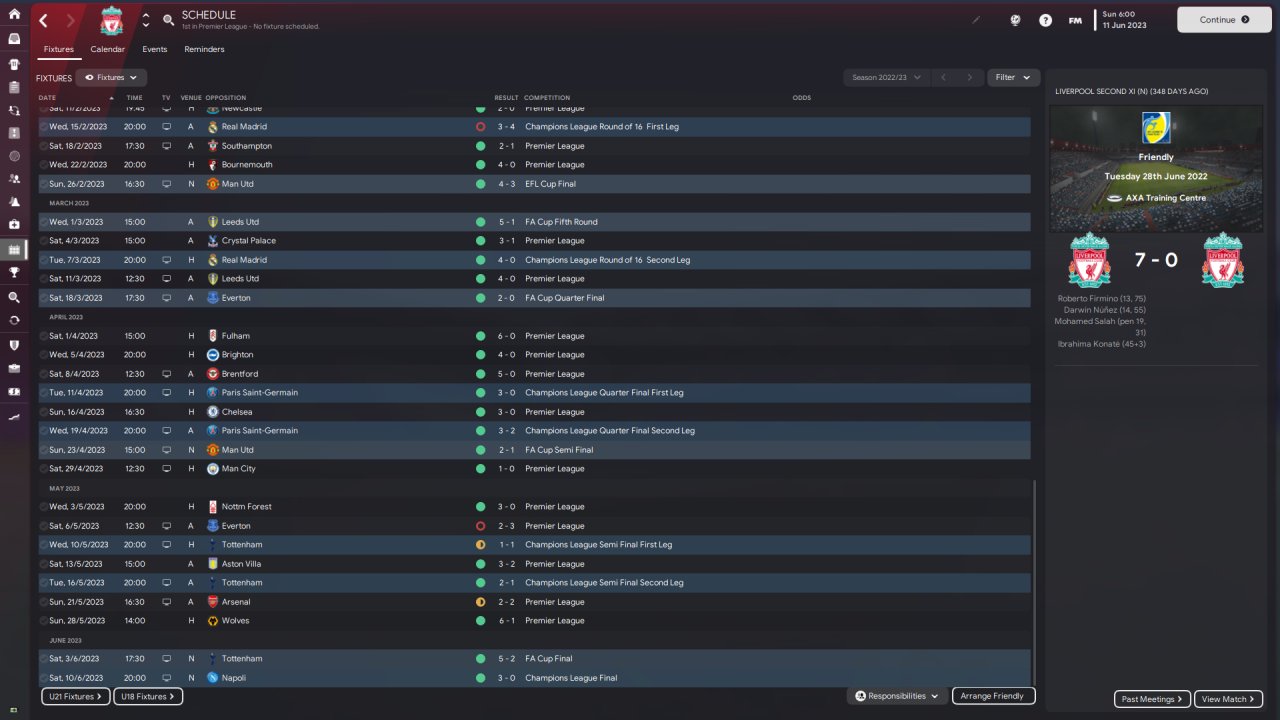Open the Season 2022/23 dropdown
1280x720 pixels.
886,77
